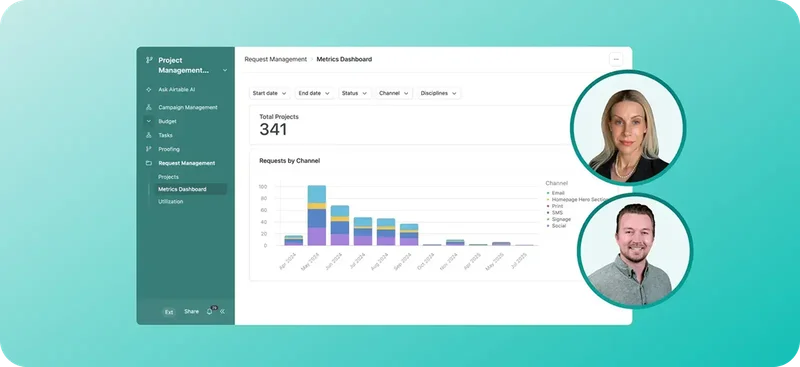Click the Requests by Channel heading
This screenshot has height=367, width=800.
(290, 161)
